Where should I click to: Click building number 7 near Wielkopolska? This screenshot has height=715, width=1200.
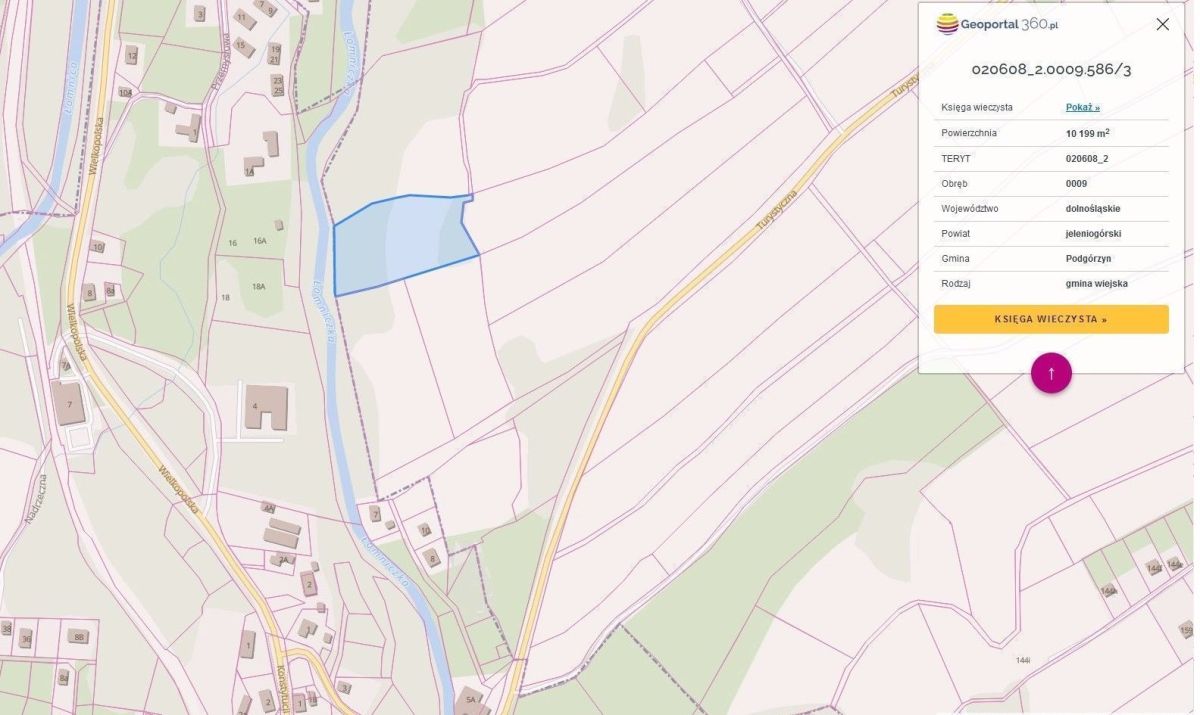[x=69, y=405]
